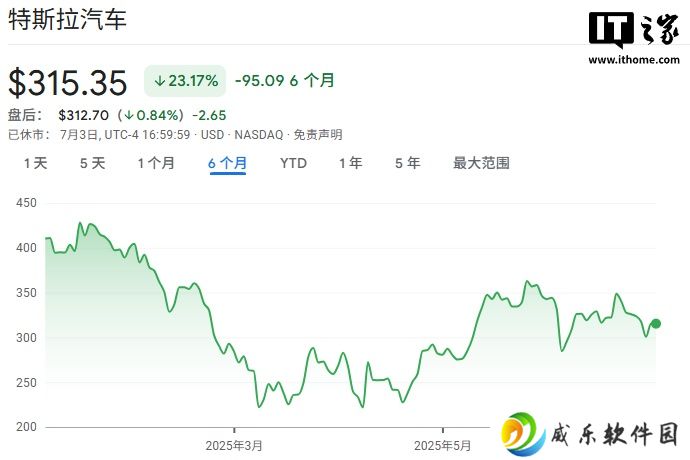The height and width of the screenshot is (460, 690).
Task: Click the after-hours change -2.65
Action: [x=209, y=115]
